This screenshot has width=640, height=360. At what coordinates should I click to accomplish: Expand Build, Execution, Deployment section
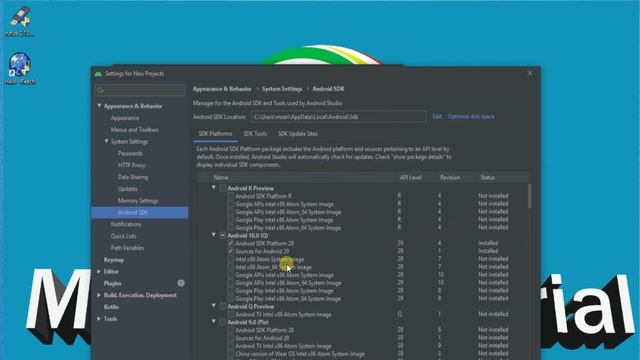(x=99, y=295)
